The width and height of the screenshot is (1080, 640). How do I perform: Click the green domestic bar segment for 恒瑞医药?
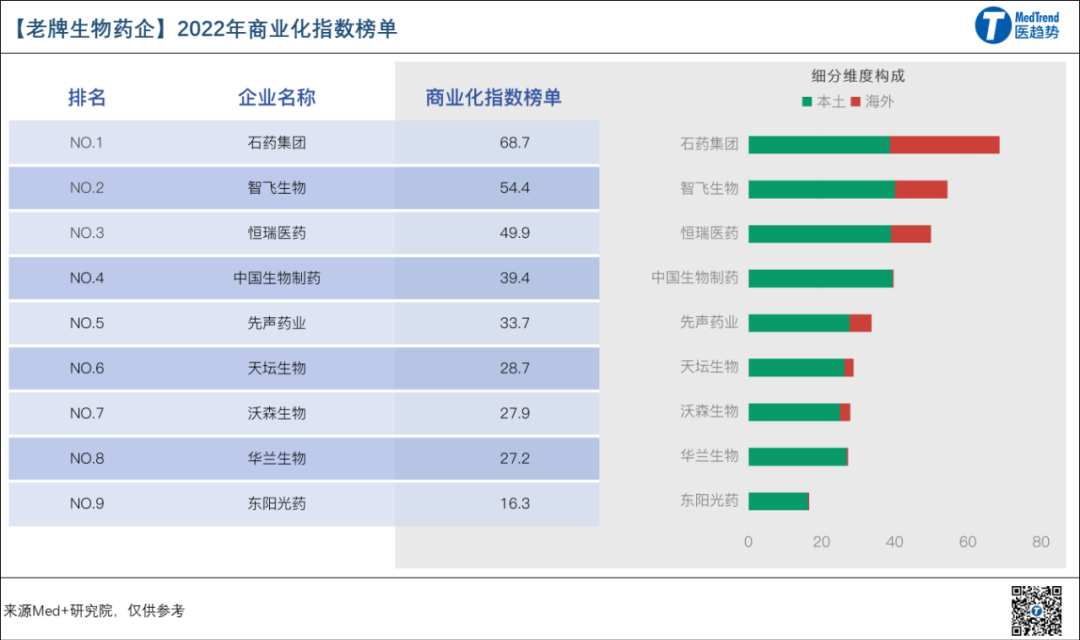pos(820,234)
